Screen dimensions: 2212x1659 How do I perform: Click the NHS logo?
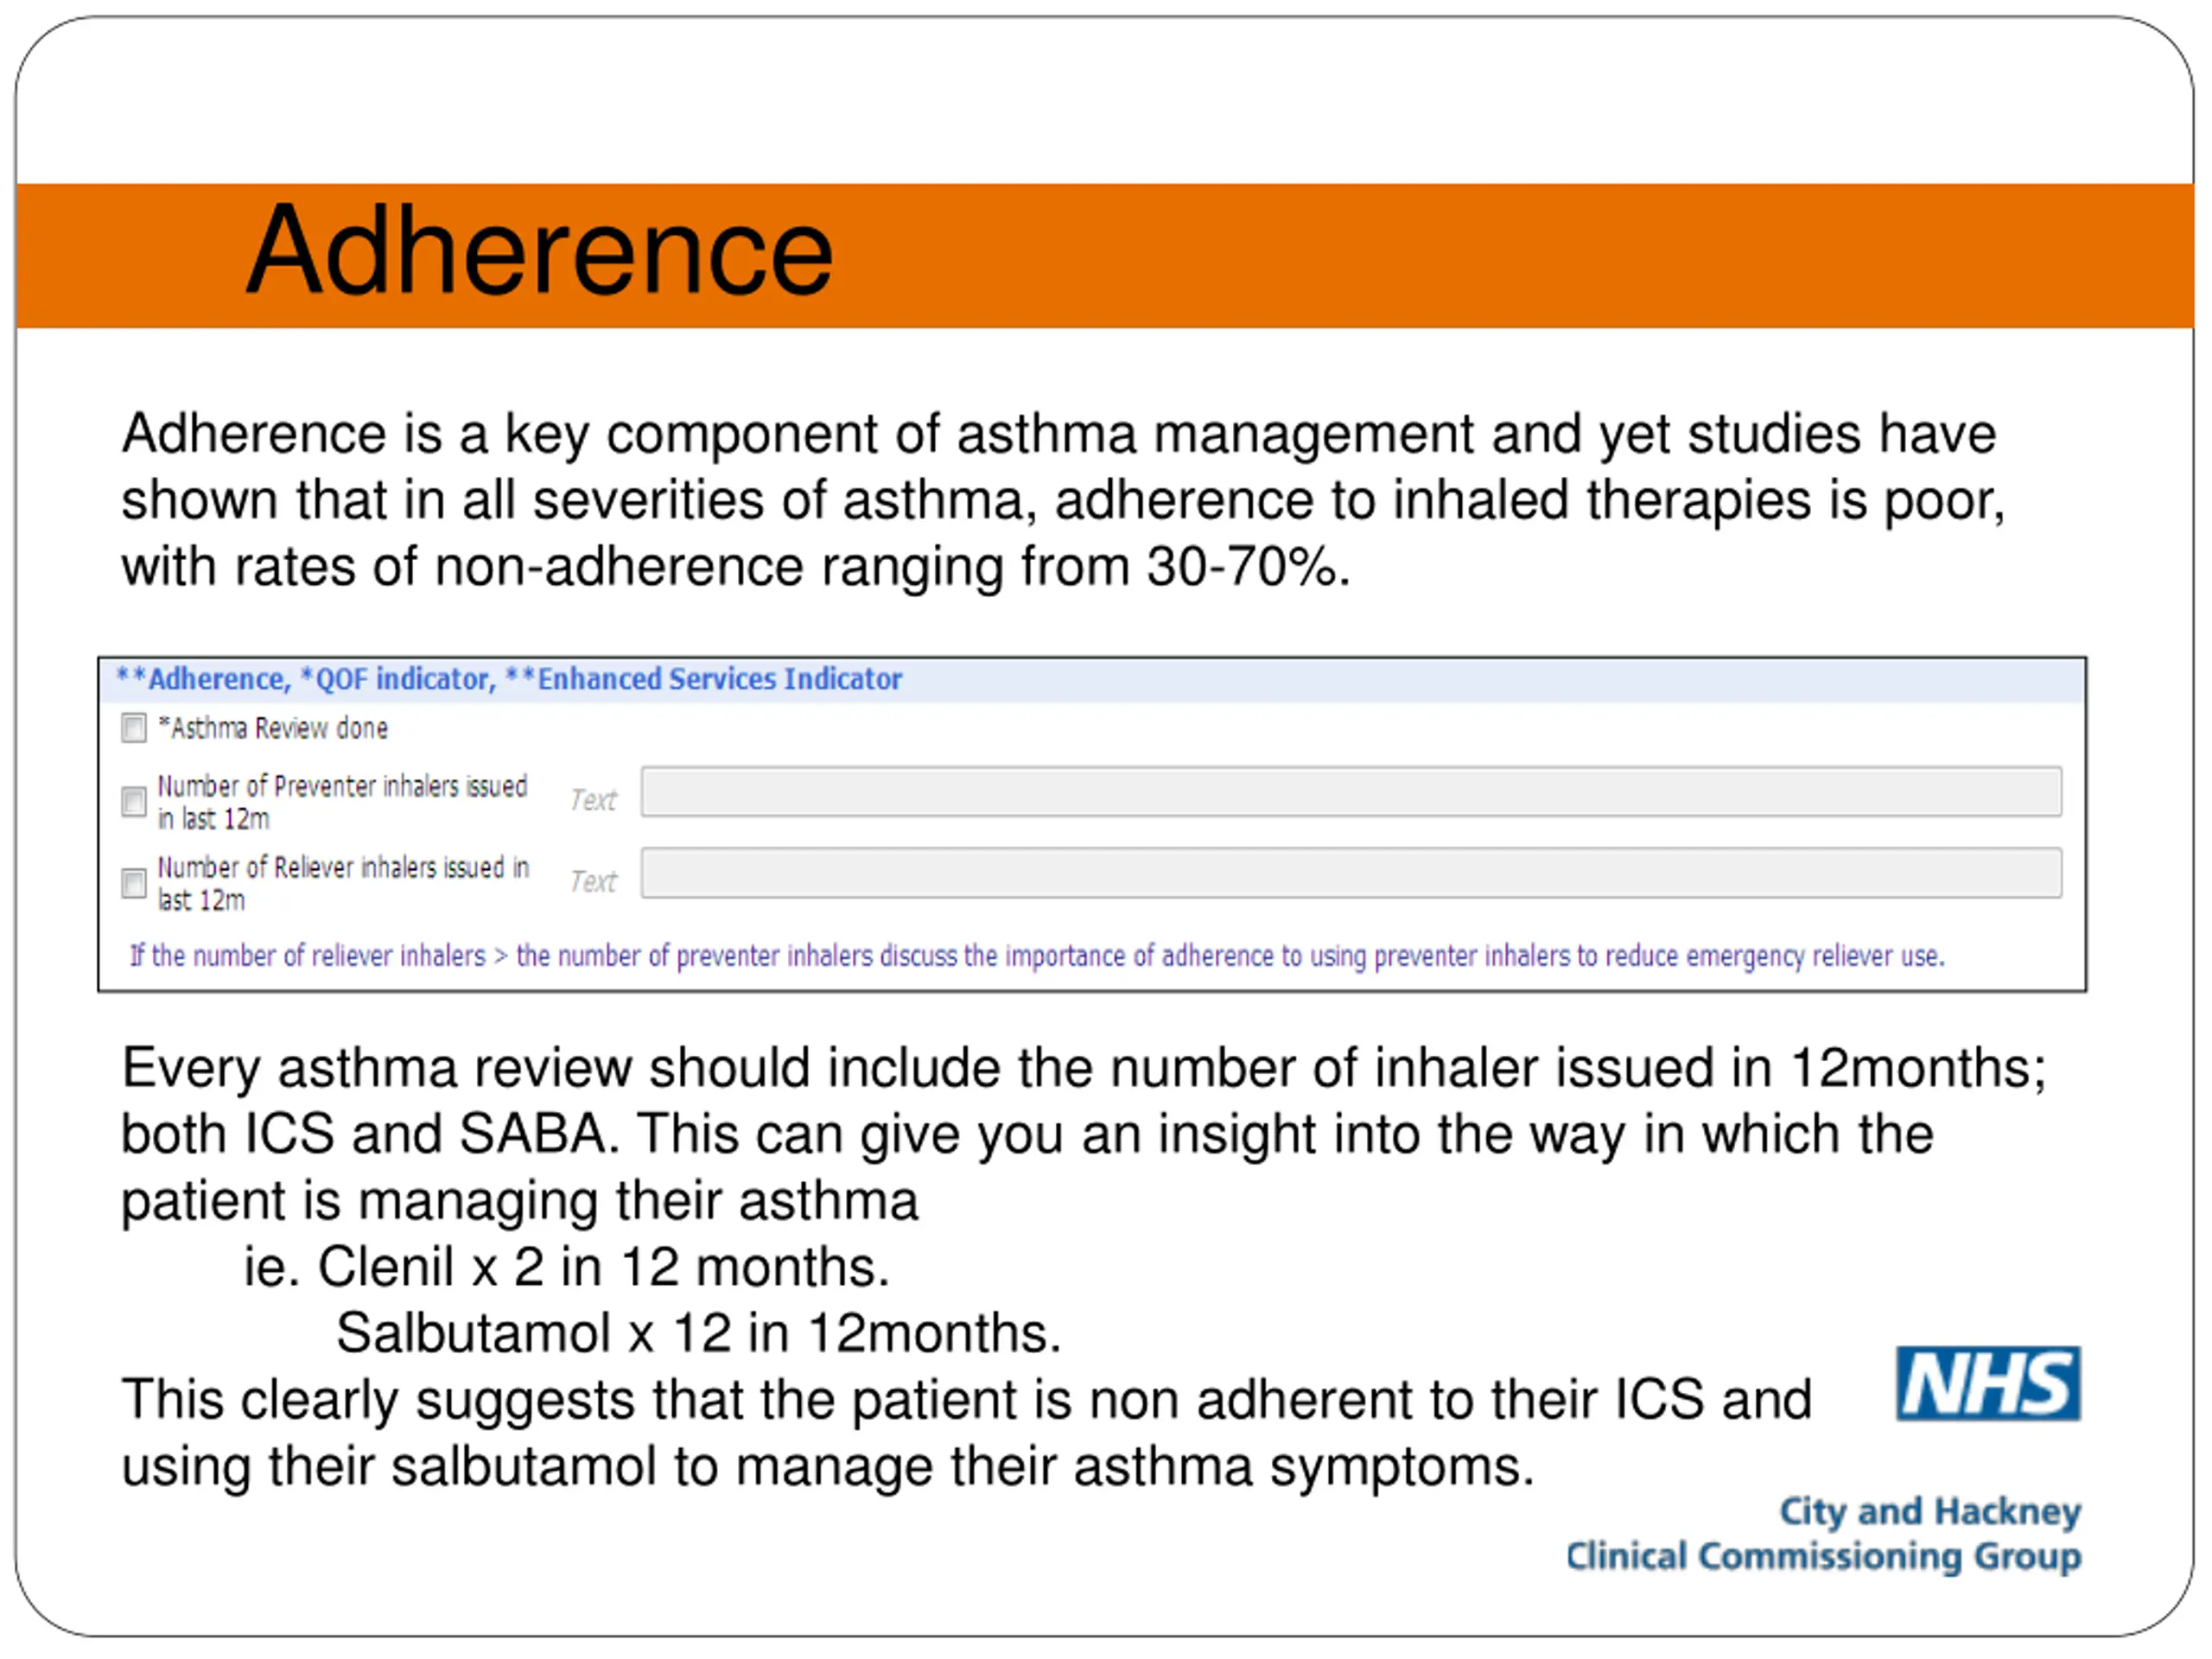coord(1988,1384)
